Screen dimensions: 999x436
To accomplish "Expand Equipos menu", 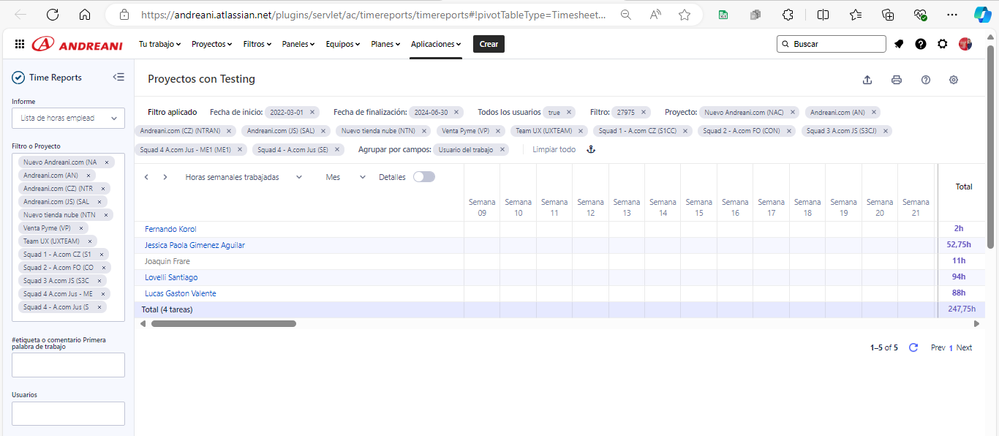I will pyautogui.click(x=343, y=44).
